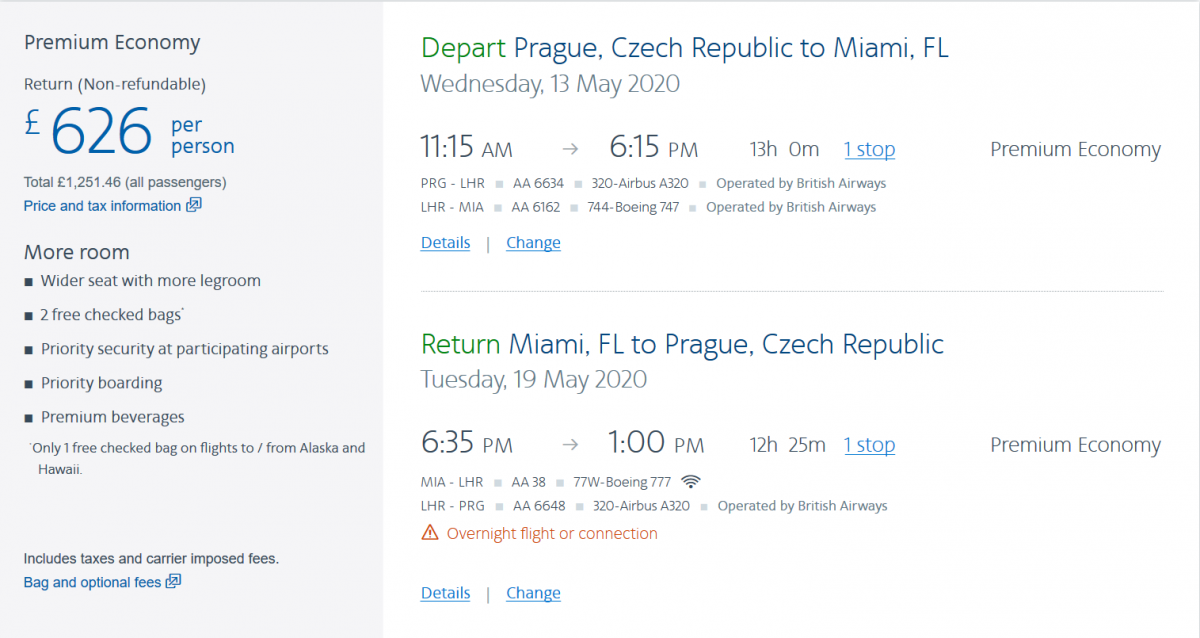
Task: Click the Total £1,251.46 all passengers text
Action: [x=125, y=182]
